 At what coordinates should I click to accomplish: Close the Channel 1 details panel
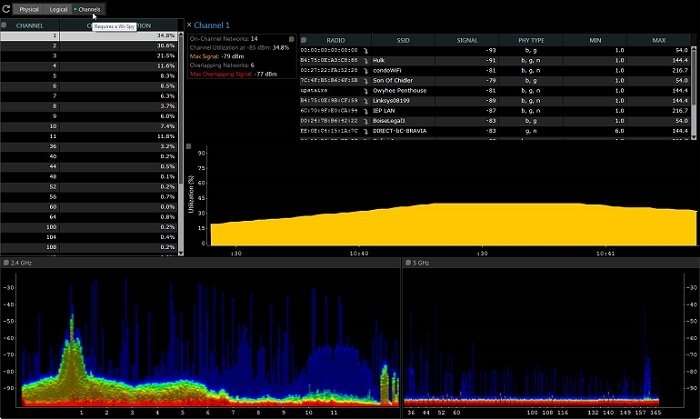(x=190, y=24)
